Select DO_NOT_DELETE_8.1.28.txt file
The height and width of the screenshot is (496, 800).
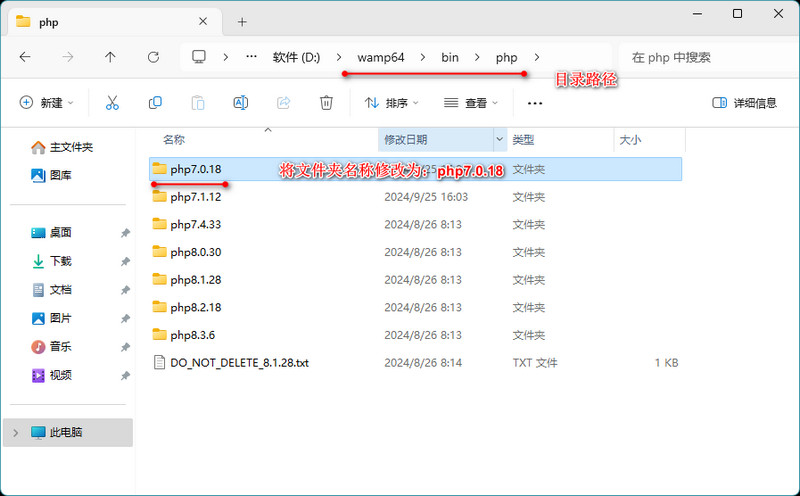239,362
